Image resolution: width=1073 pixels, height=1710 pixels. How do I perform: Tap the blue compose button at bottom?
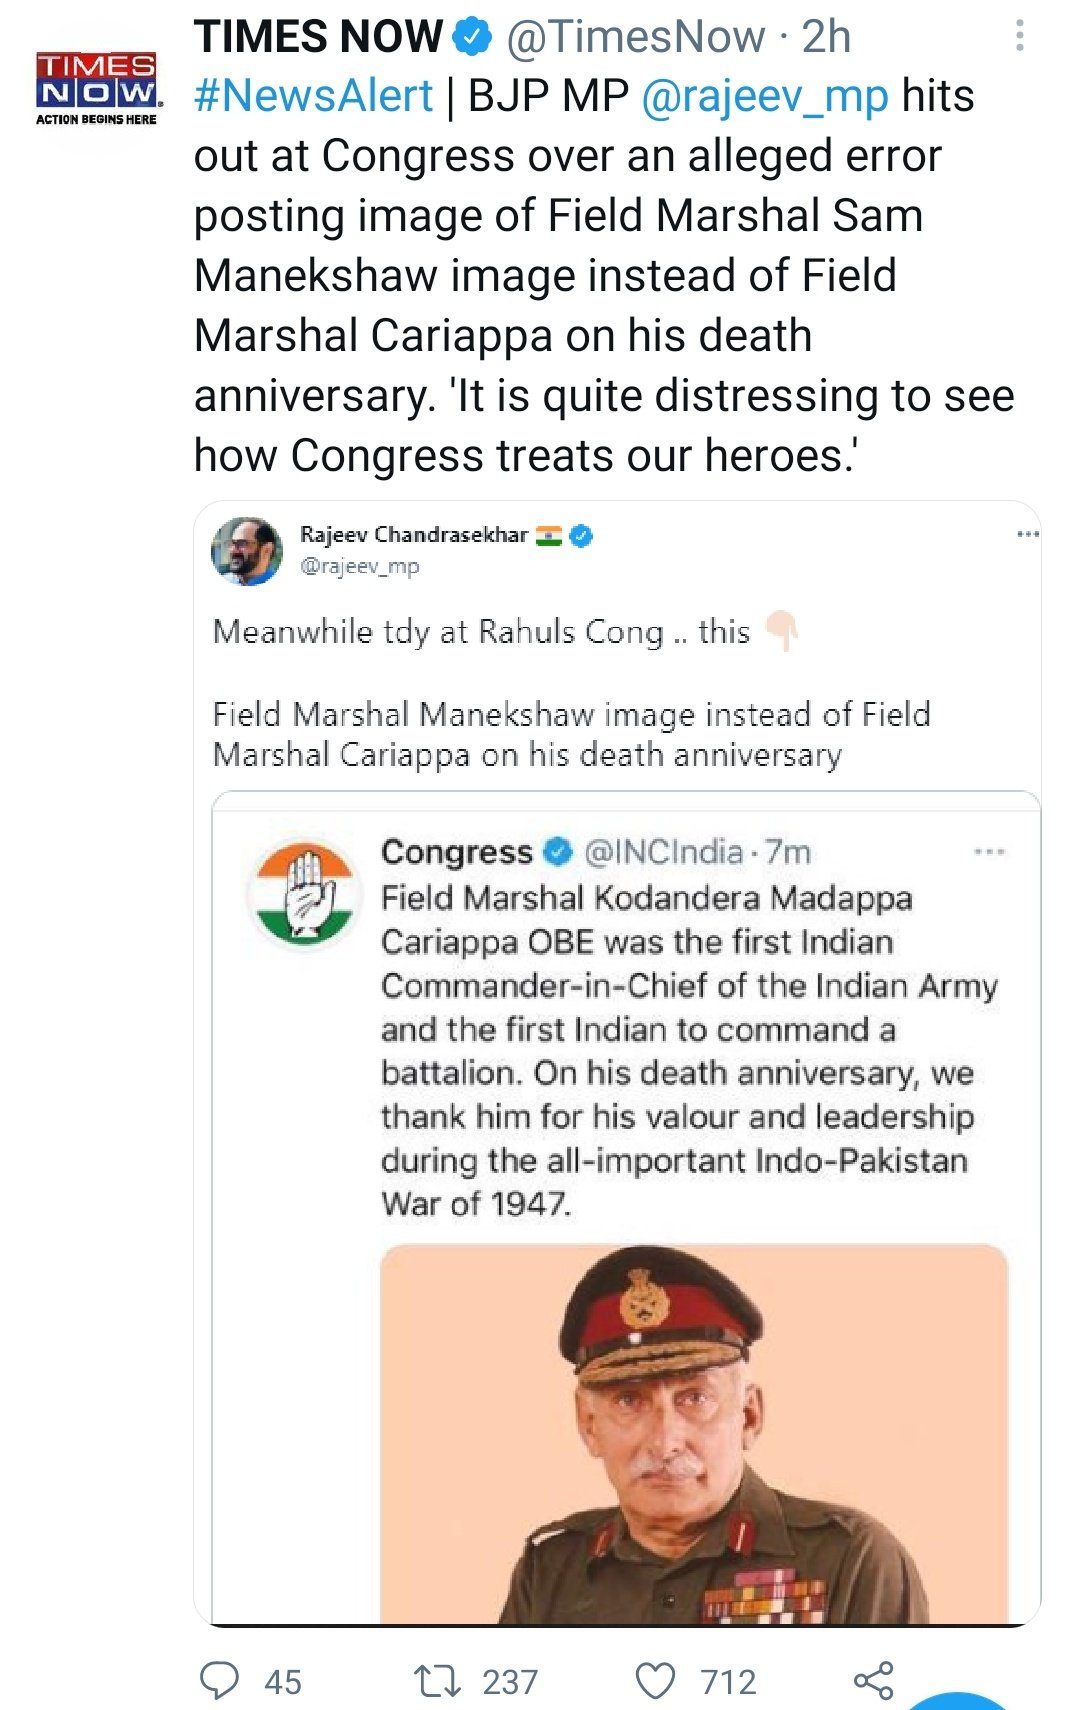point(958,1700)
